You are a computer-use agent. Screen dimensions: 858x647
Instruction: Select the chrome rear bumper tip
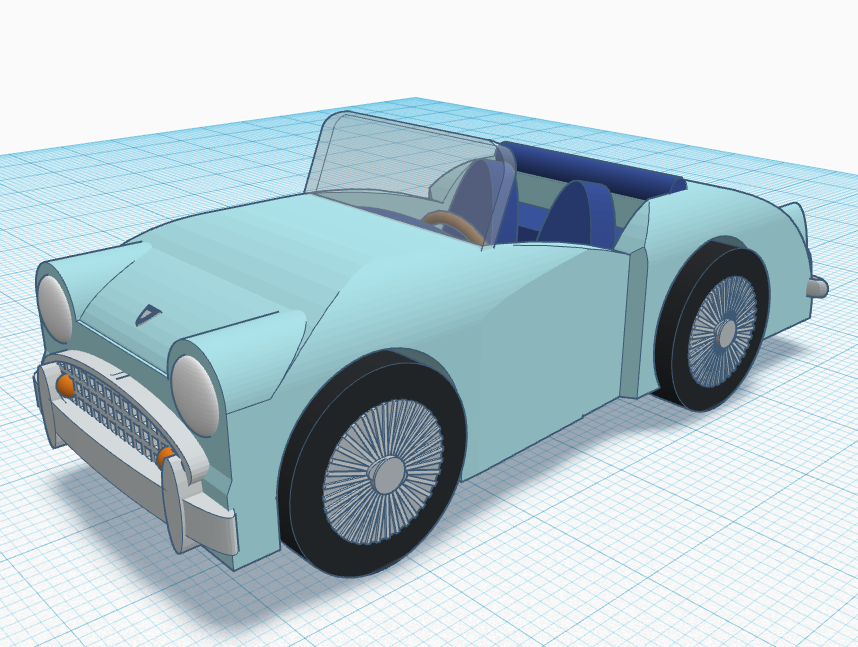(817, 287)
